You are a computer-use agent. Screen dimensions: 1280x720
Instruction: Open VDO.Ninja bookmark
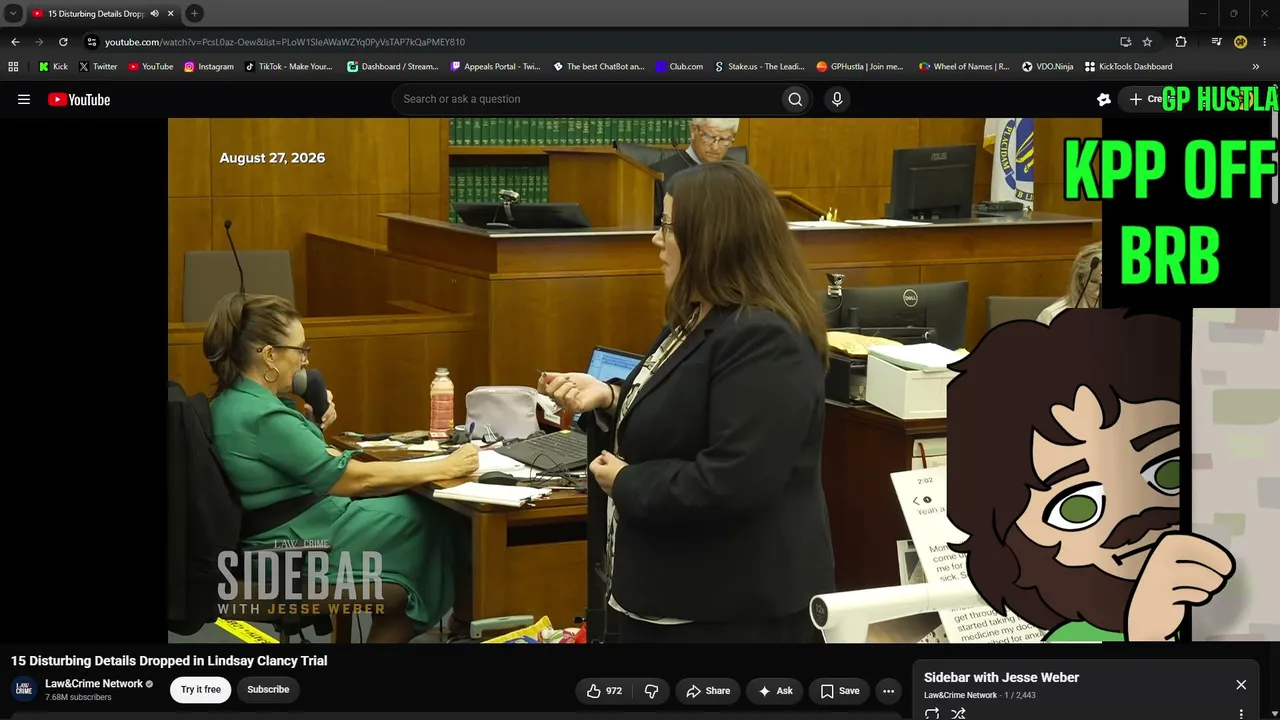pos(1047,67)
